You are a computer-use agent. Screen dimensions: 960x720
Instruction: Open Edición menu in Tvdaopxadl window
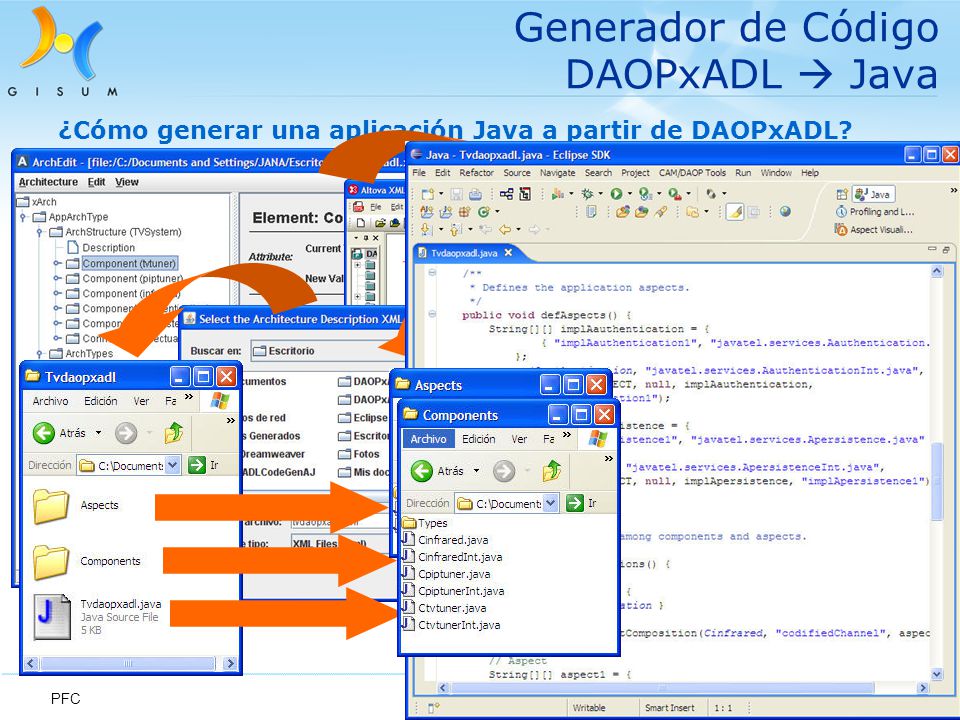[100, 401]
